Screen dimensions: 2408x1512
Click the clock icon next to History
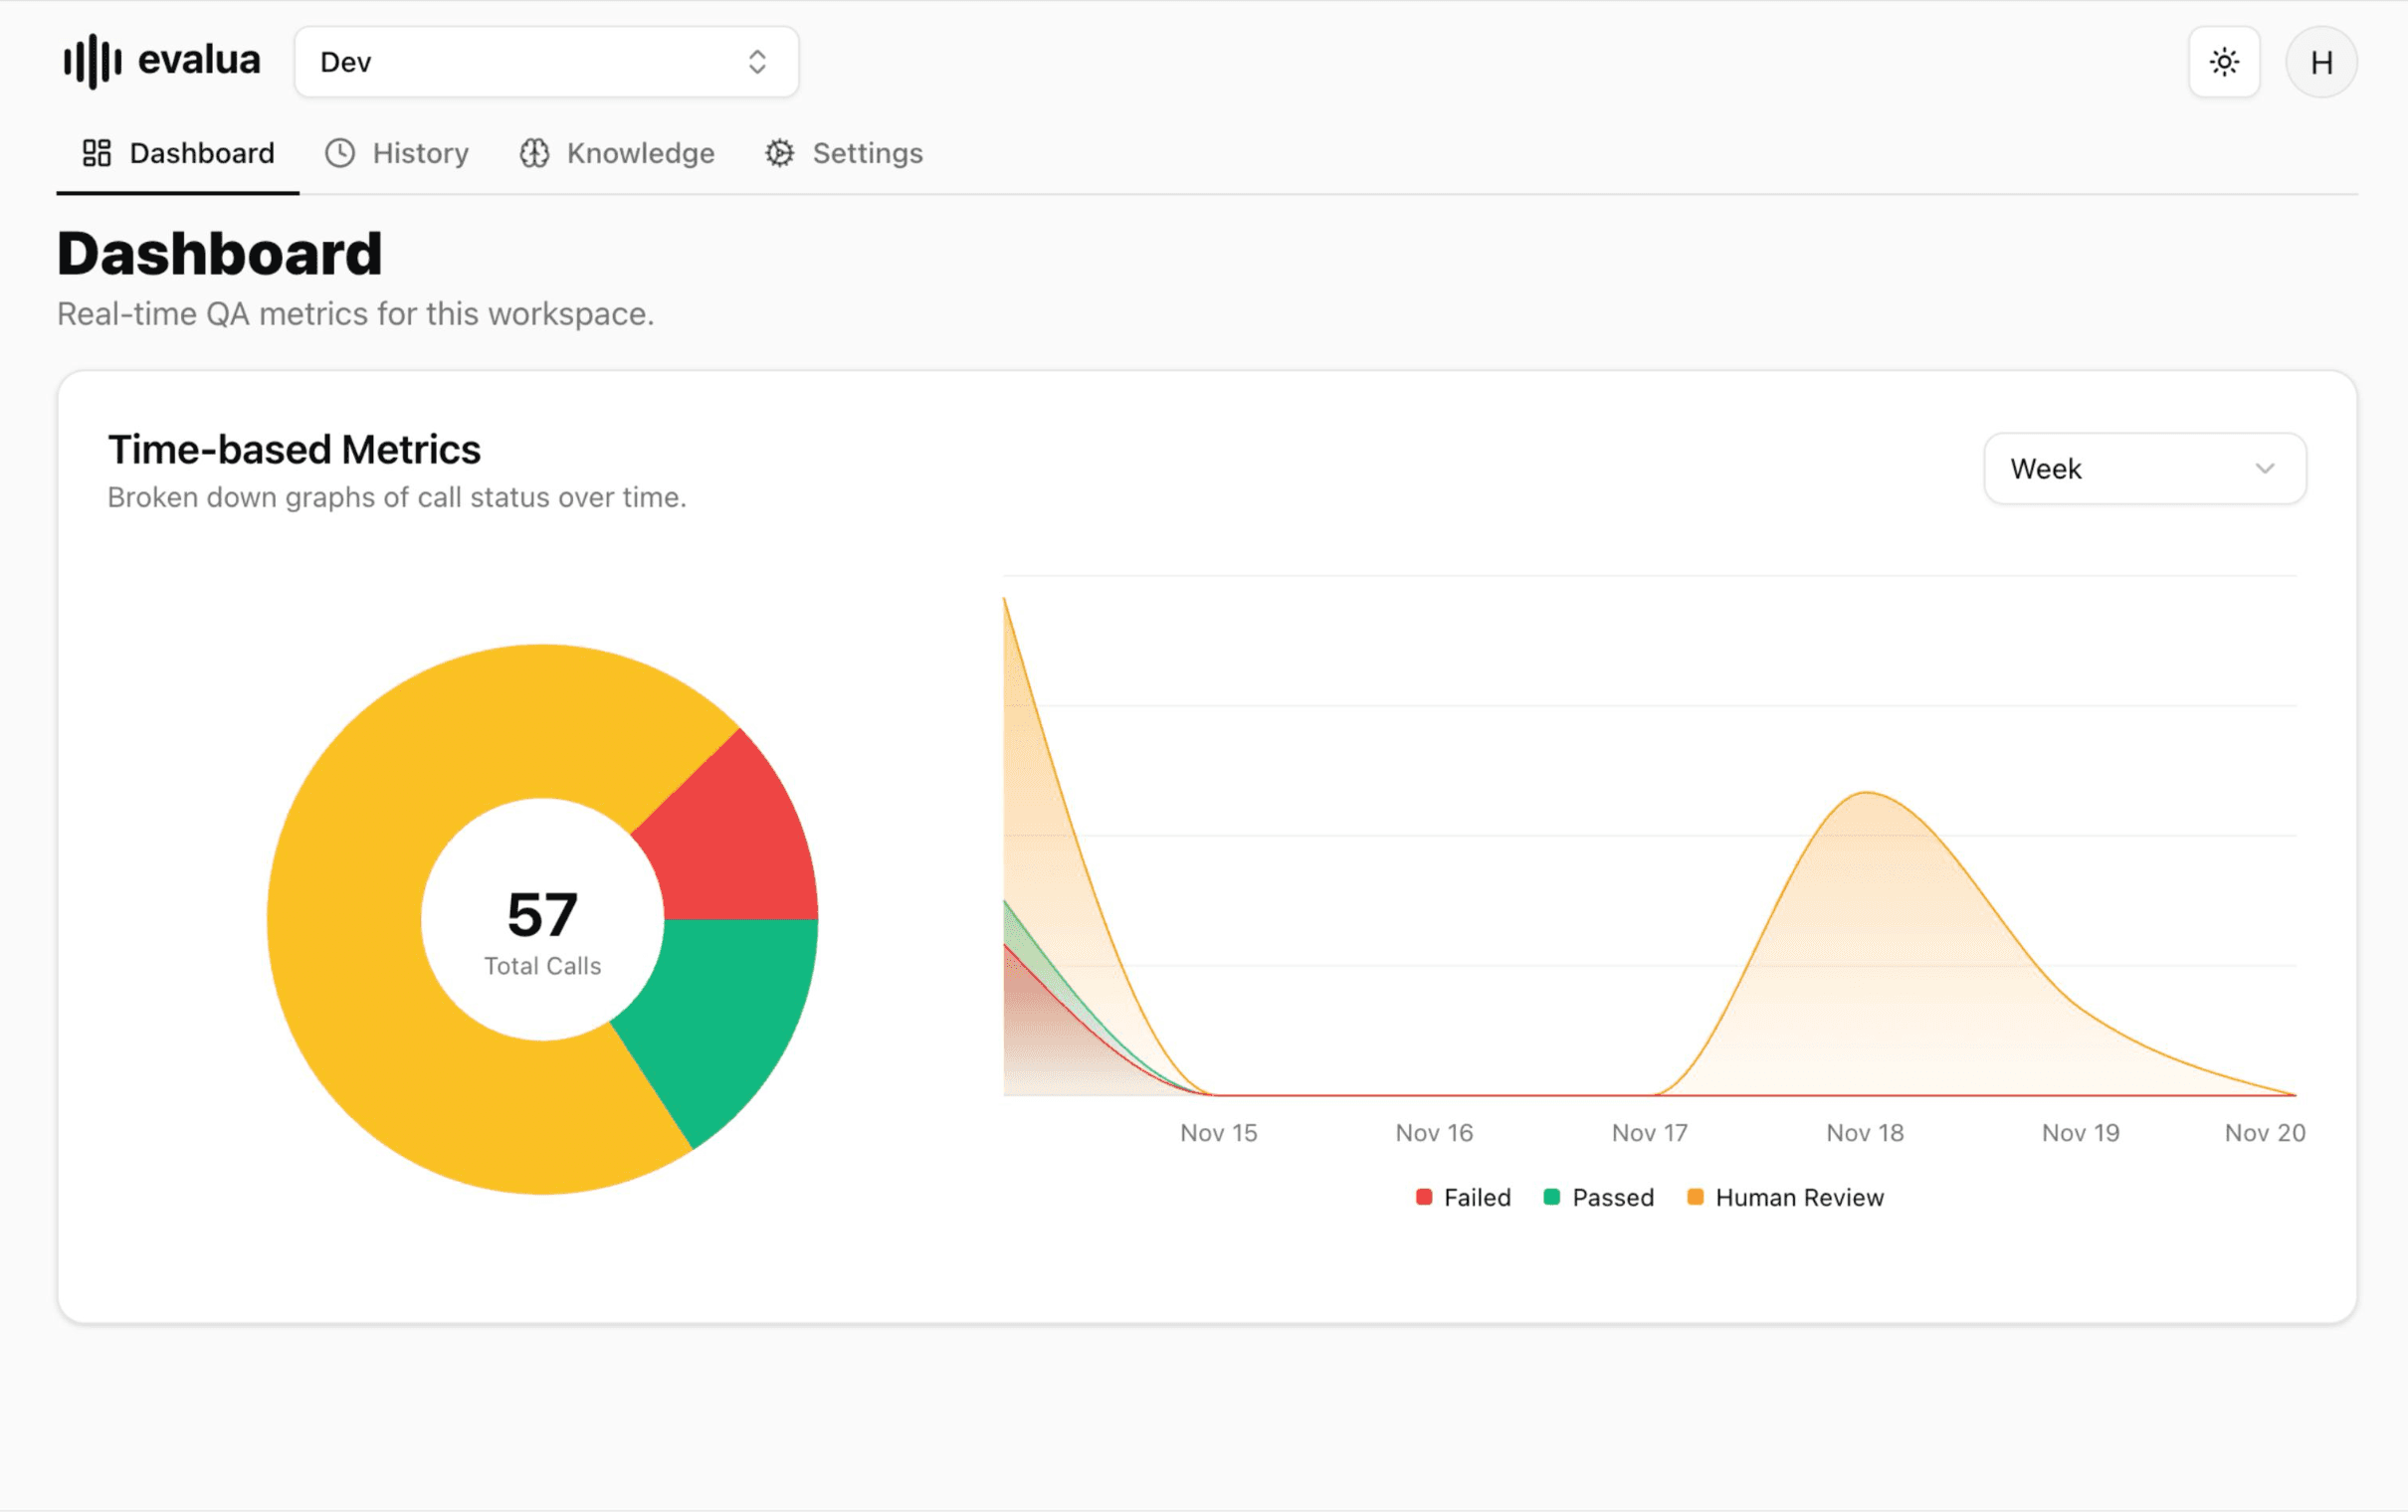tap(339, 152)
